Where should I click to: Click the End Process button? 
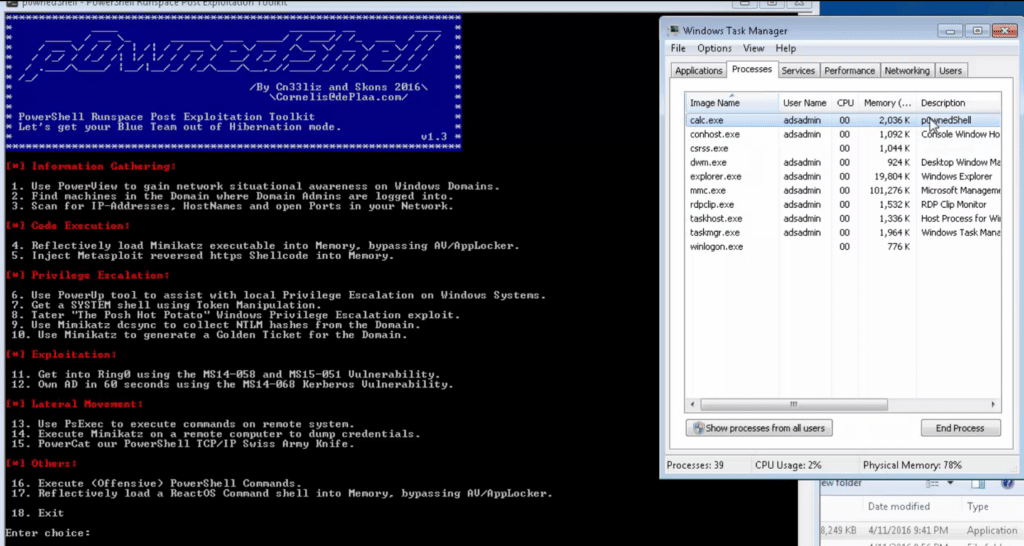tap(960, 428)
